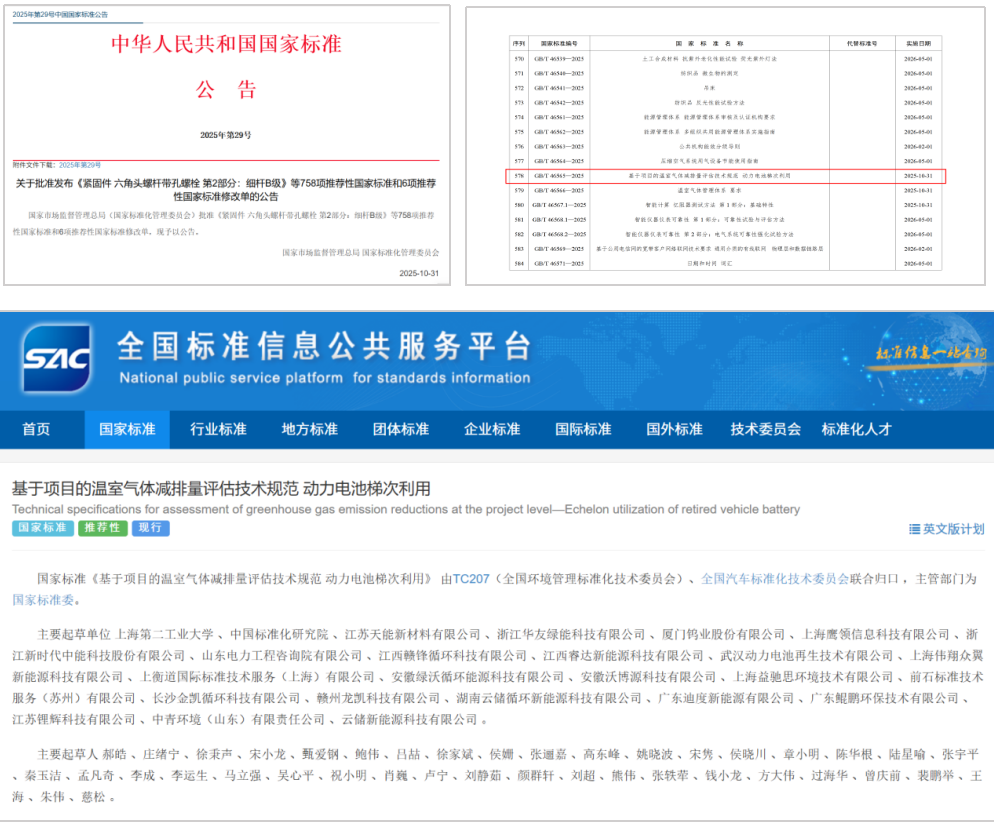
Task: Open the 首页 navigation tab
Action: click(36, 429)
